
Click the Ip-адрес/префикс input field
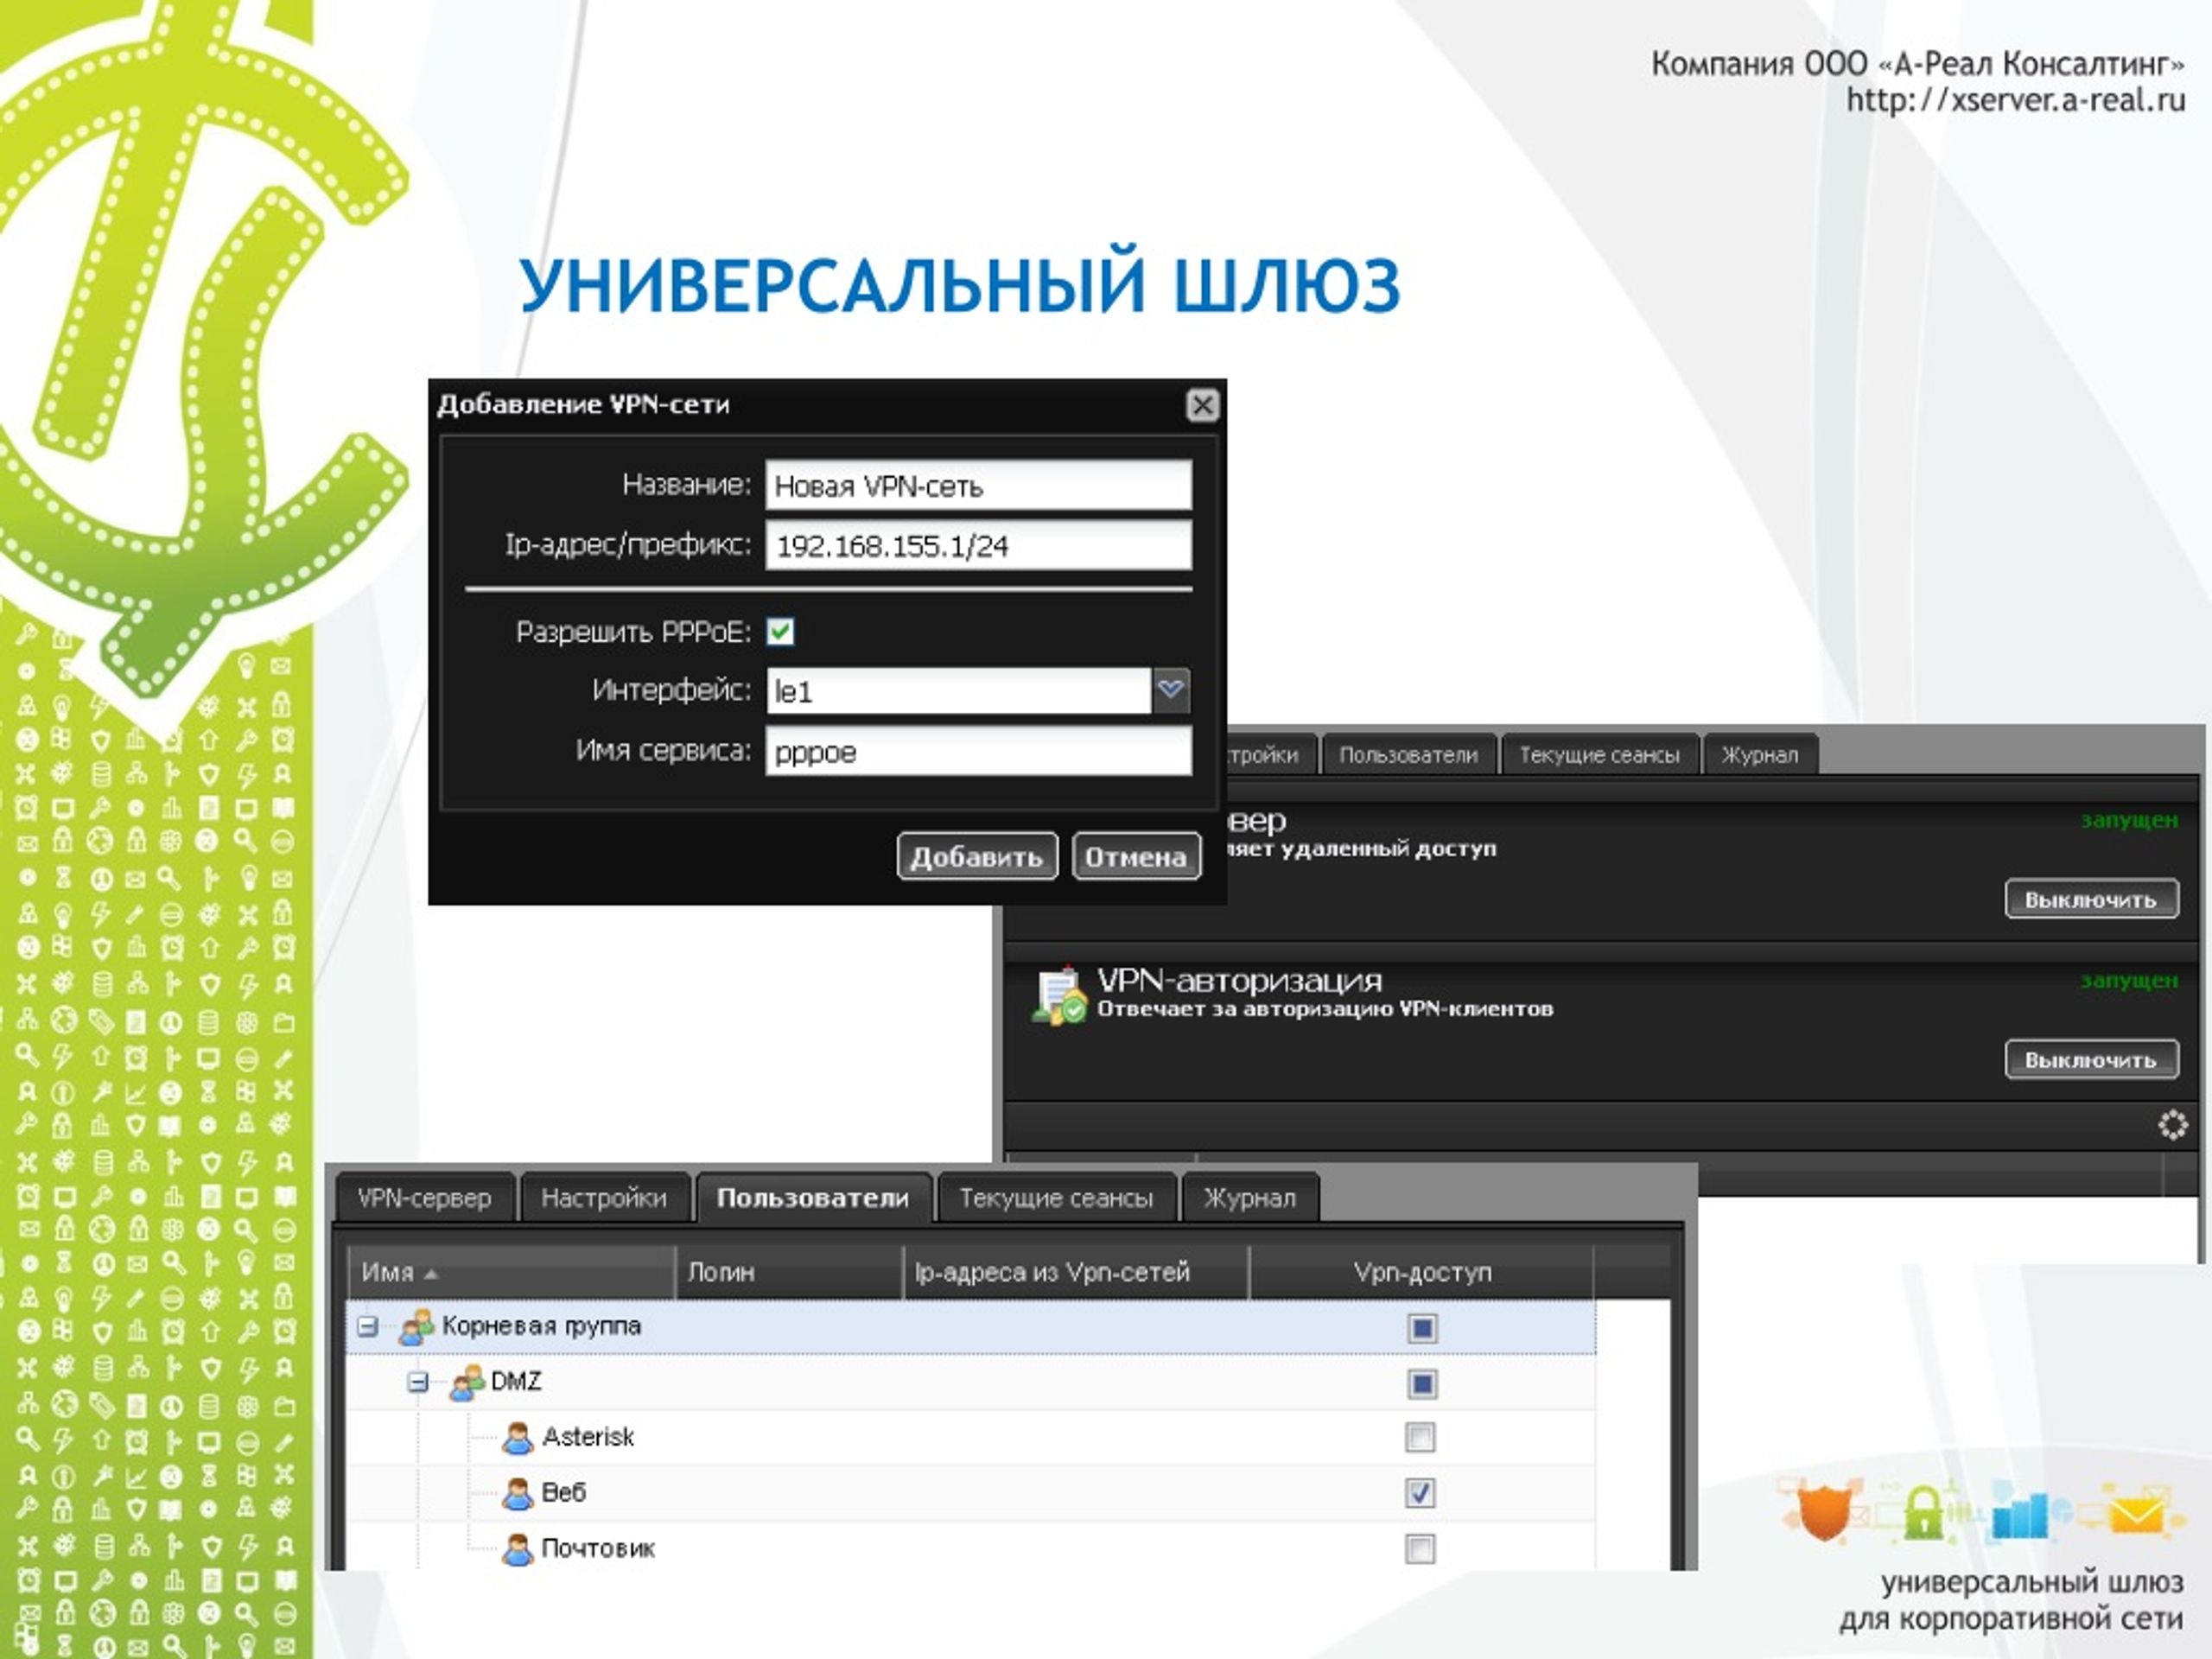point(978,545)
